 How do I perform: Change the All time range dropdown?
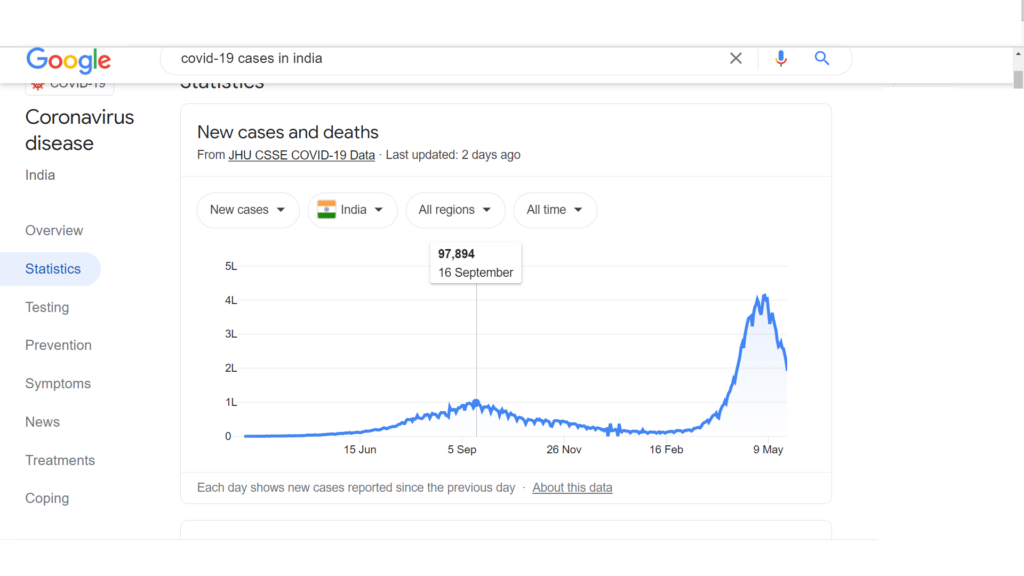[x=555, y=210]
